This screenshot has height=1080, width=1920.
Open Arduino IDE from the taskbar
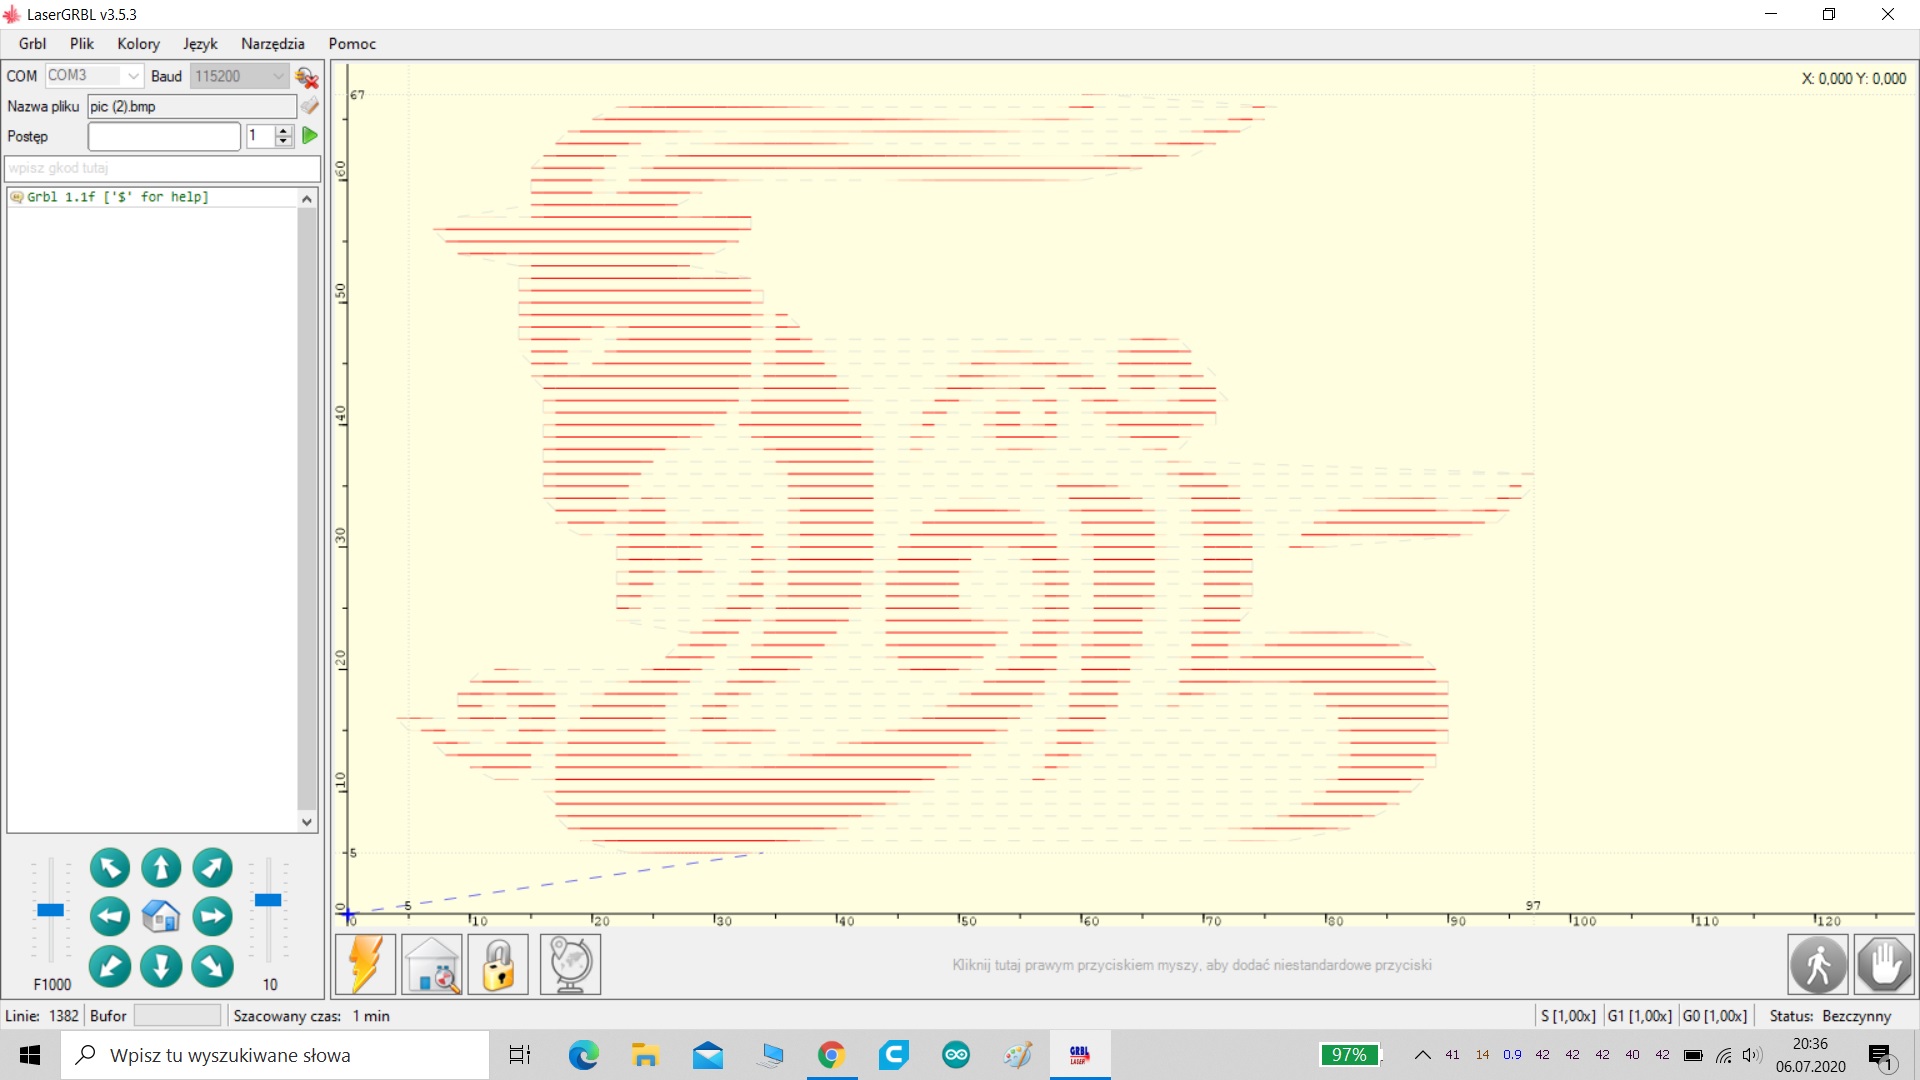tap(956, 1055)
